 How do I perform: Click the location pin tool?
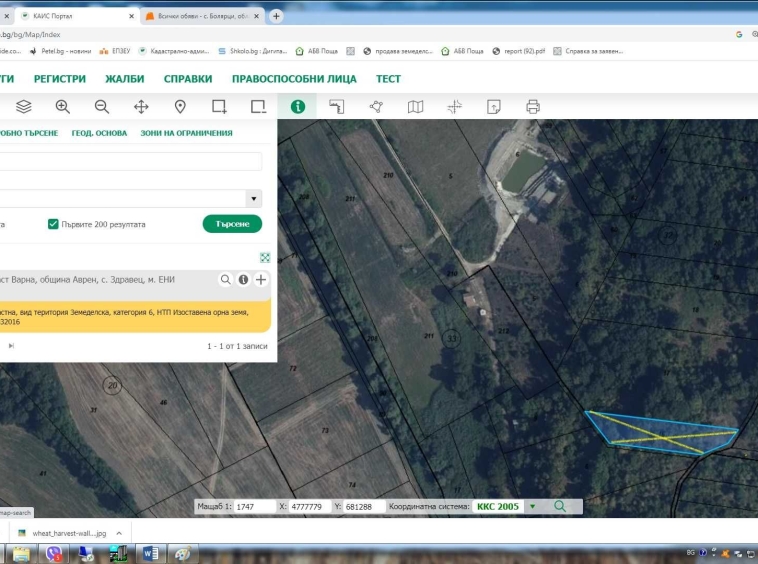click(x=180, y=106)
